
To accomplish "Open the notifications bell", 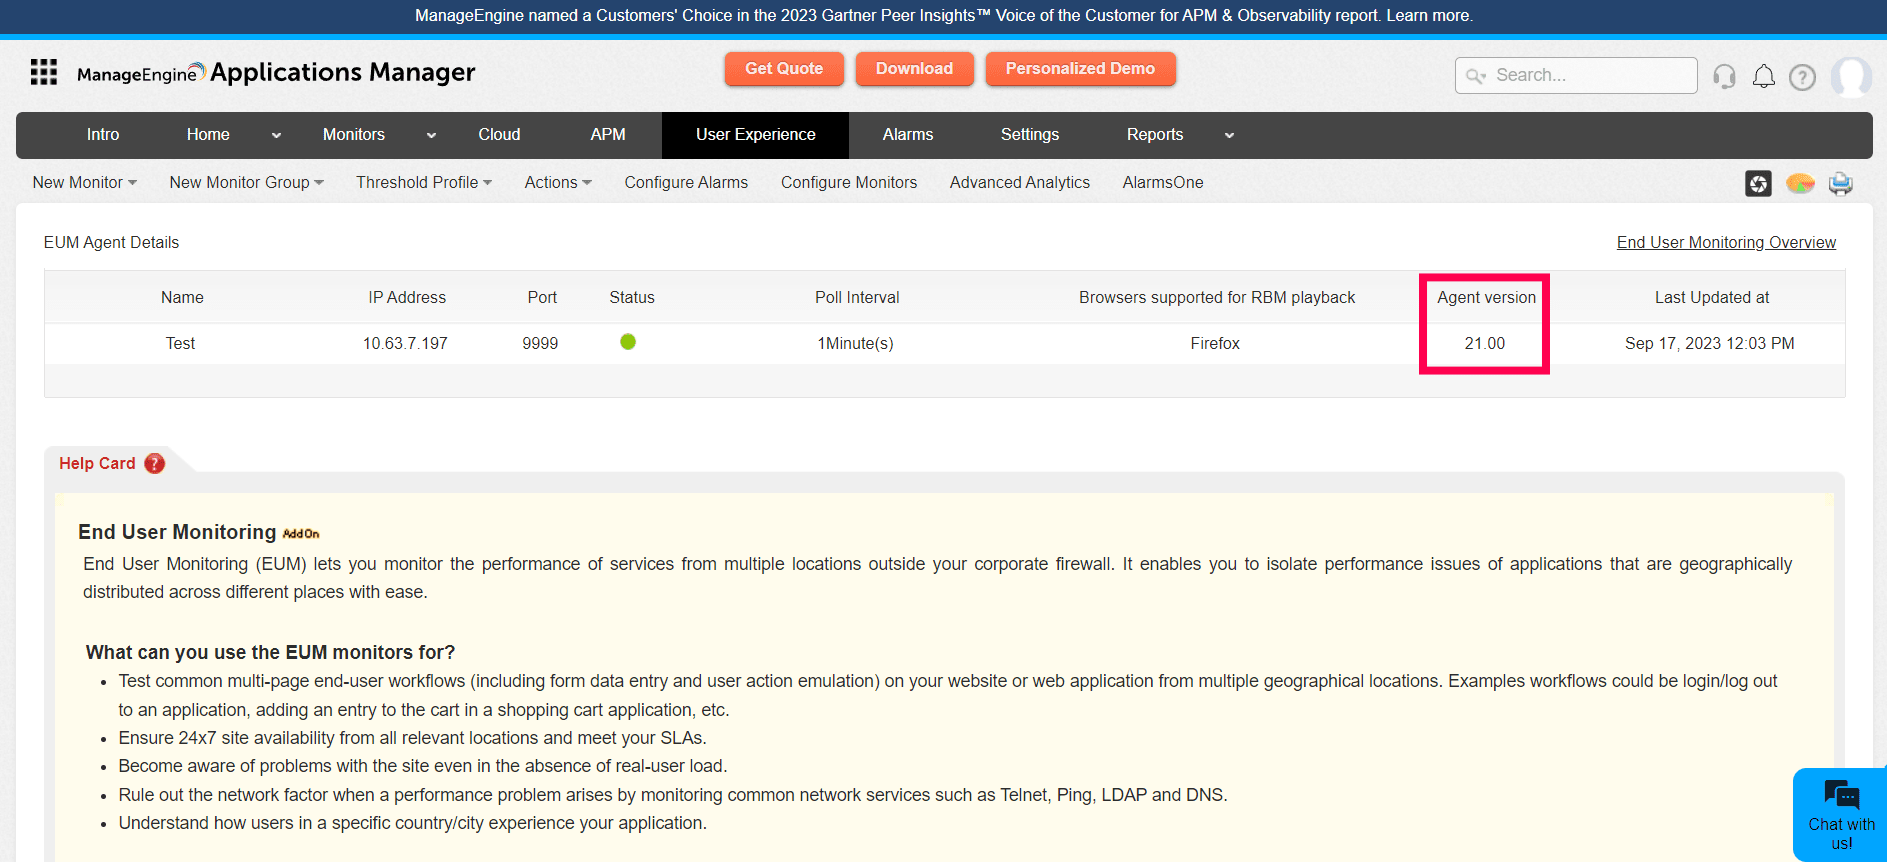I will coord(1764,76).
